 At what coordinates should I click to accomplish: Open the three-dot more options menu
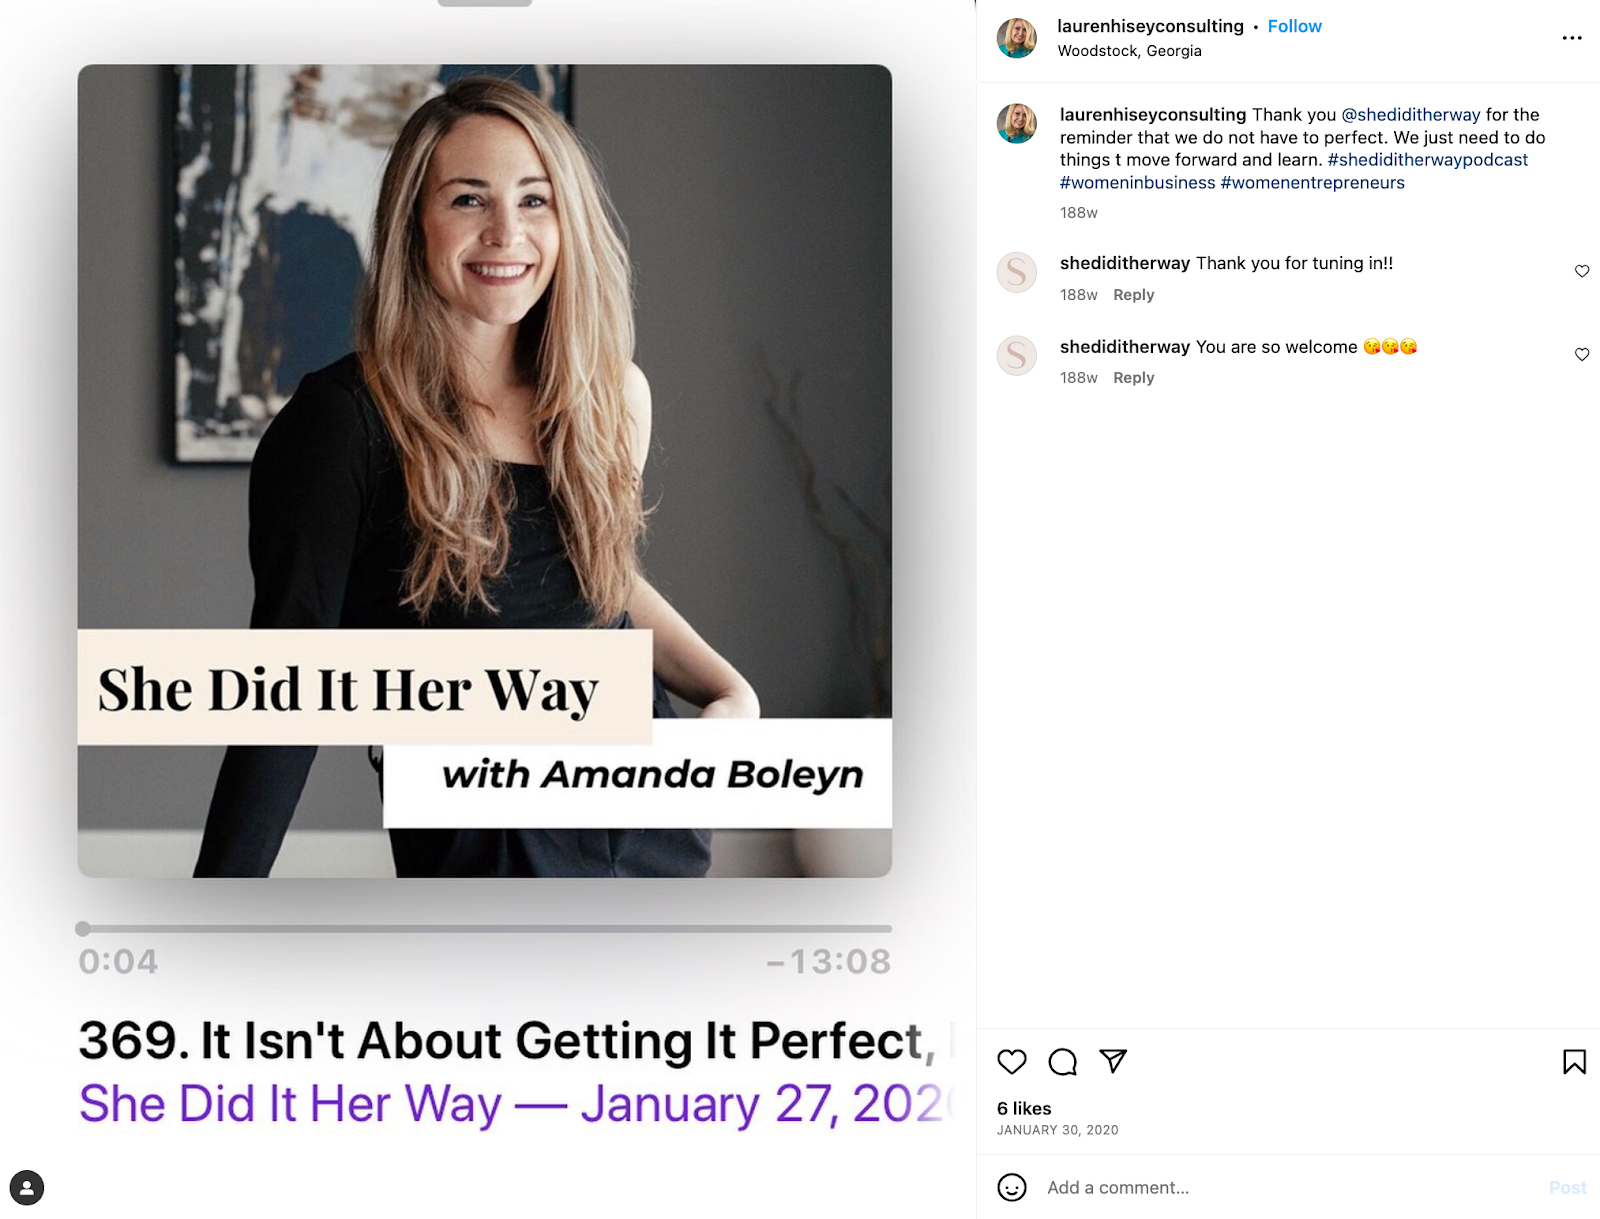(1572, 38)
